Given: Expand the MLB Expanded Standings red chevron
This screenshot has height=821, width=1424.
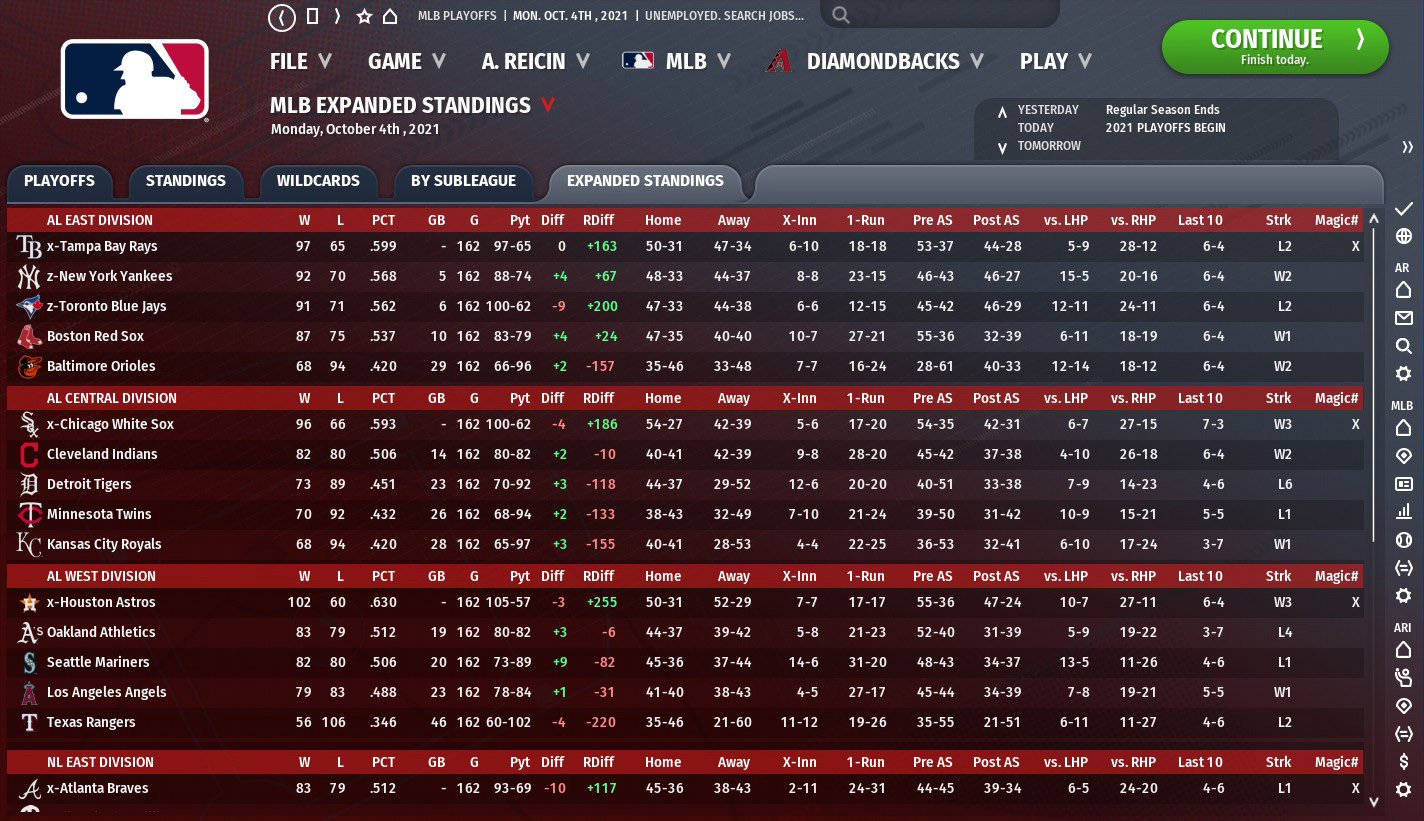Looking at the screenshot, I should point(547,105).
